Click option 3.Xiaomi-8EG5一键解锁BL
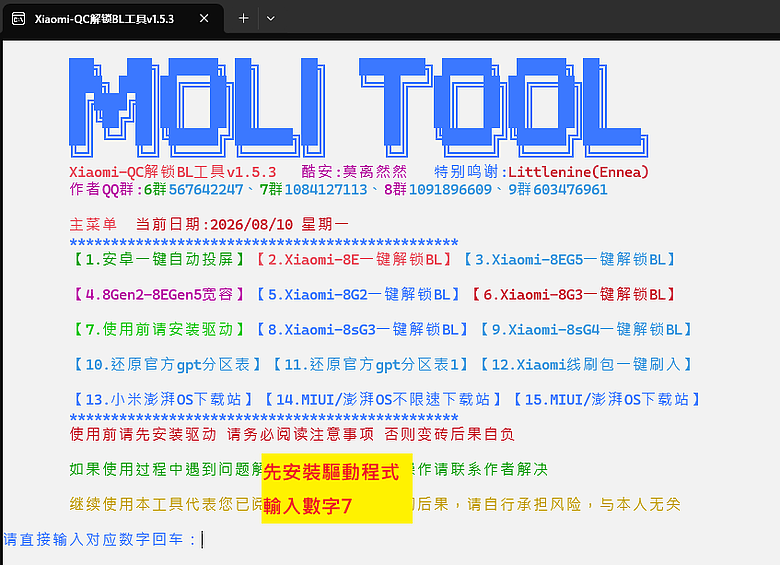This screenshot has height=565, width=780. (569, 259)
